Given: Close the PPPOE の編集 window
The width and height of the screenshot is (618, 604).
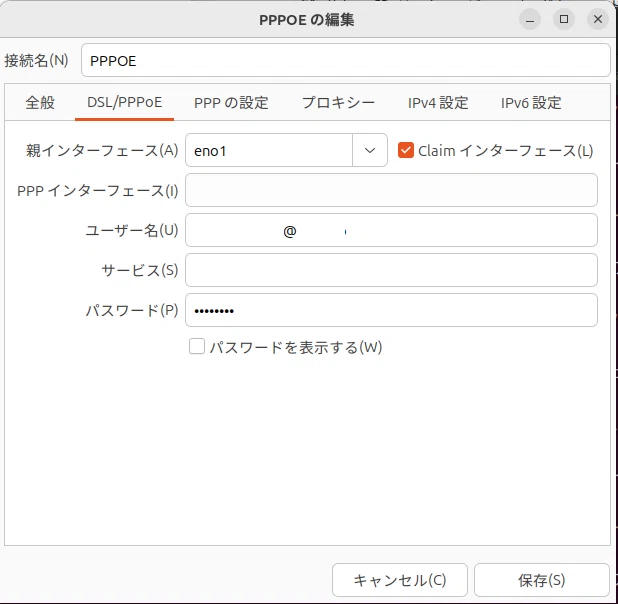Looking at the screenshot, I should click(598, 19).
